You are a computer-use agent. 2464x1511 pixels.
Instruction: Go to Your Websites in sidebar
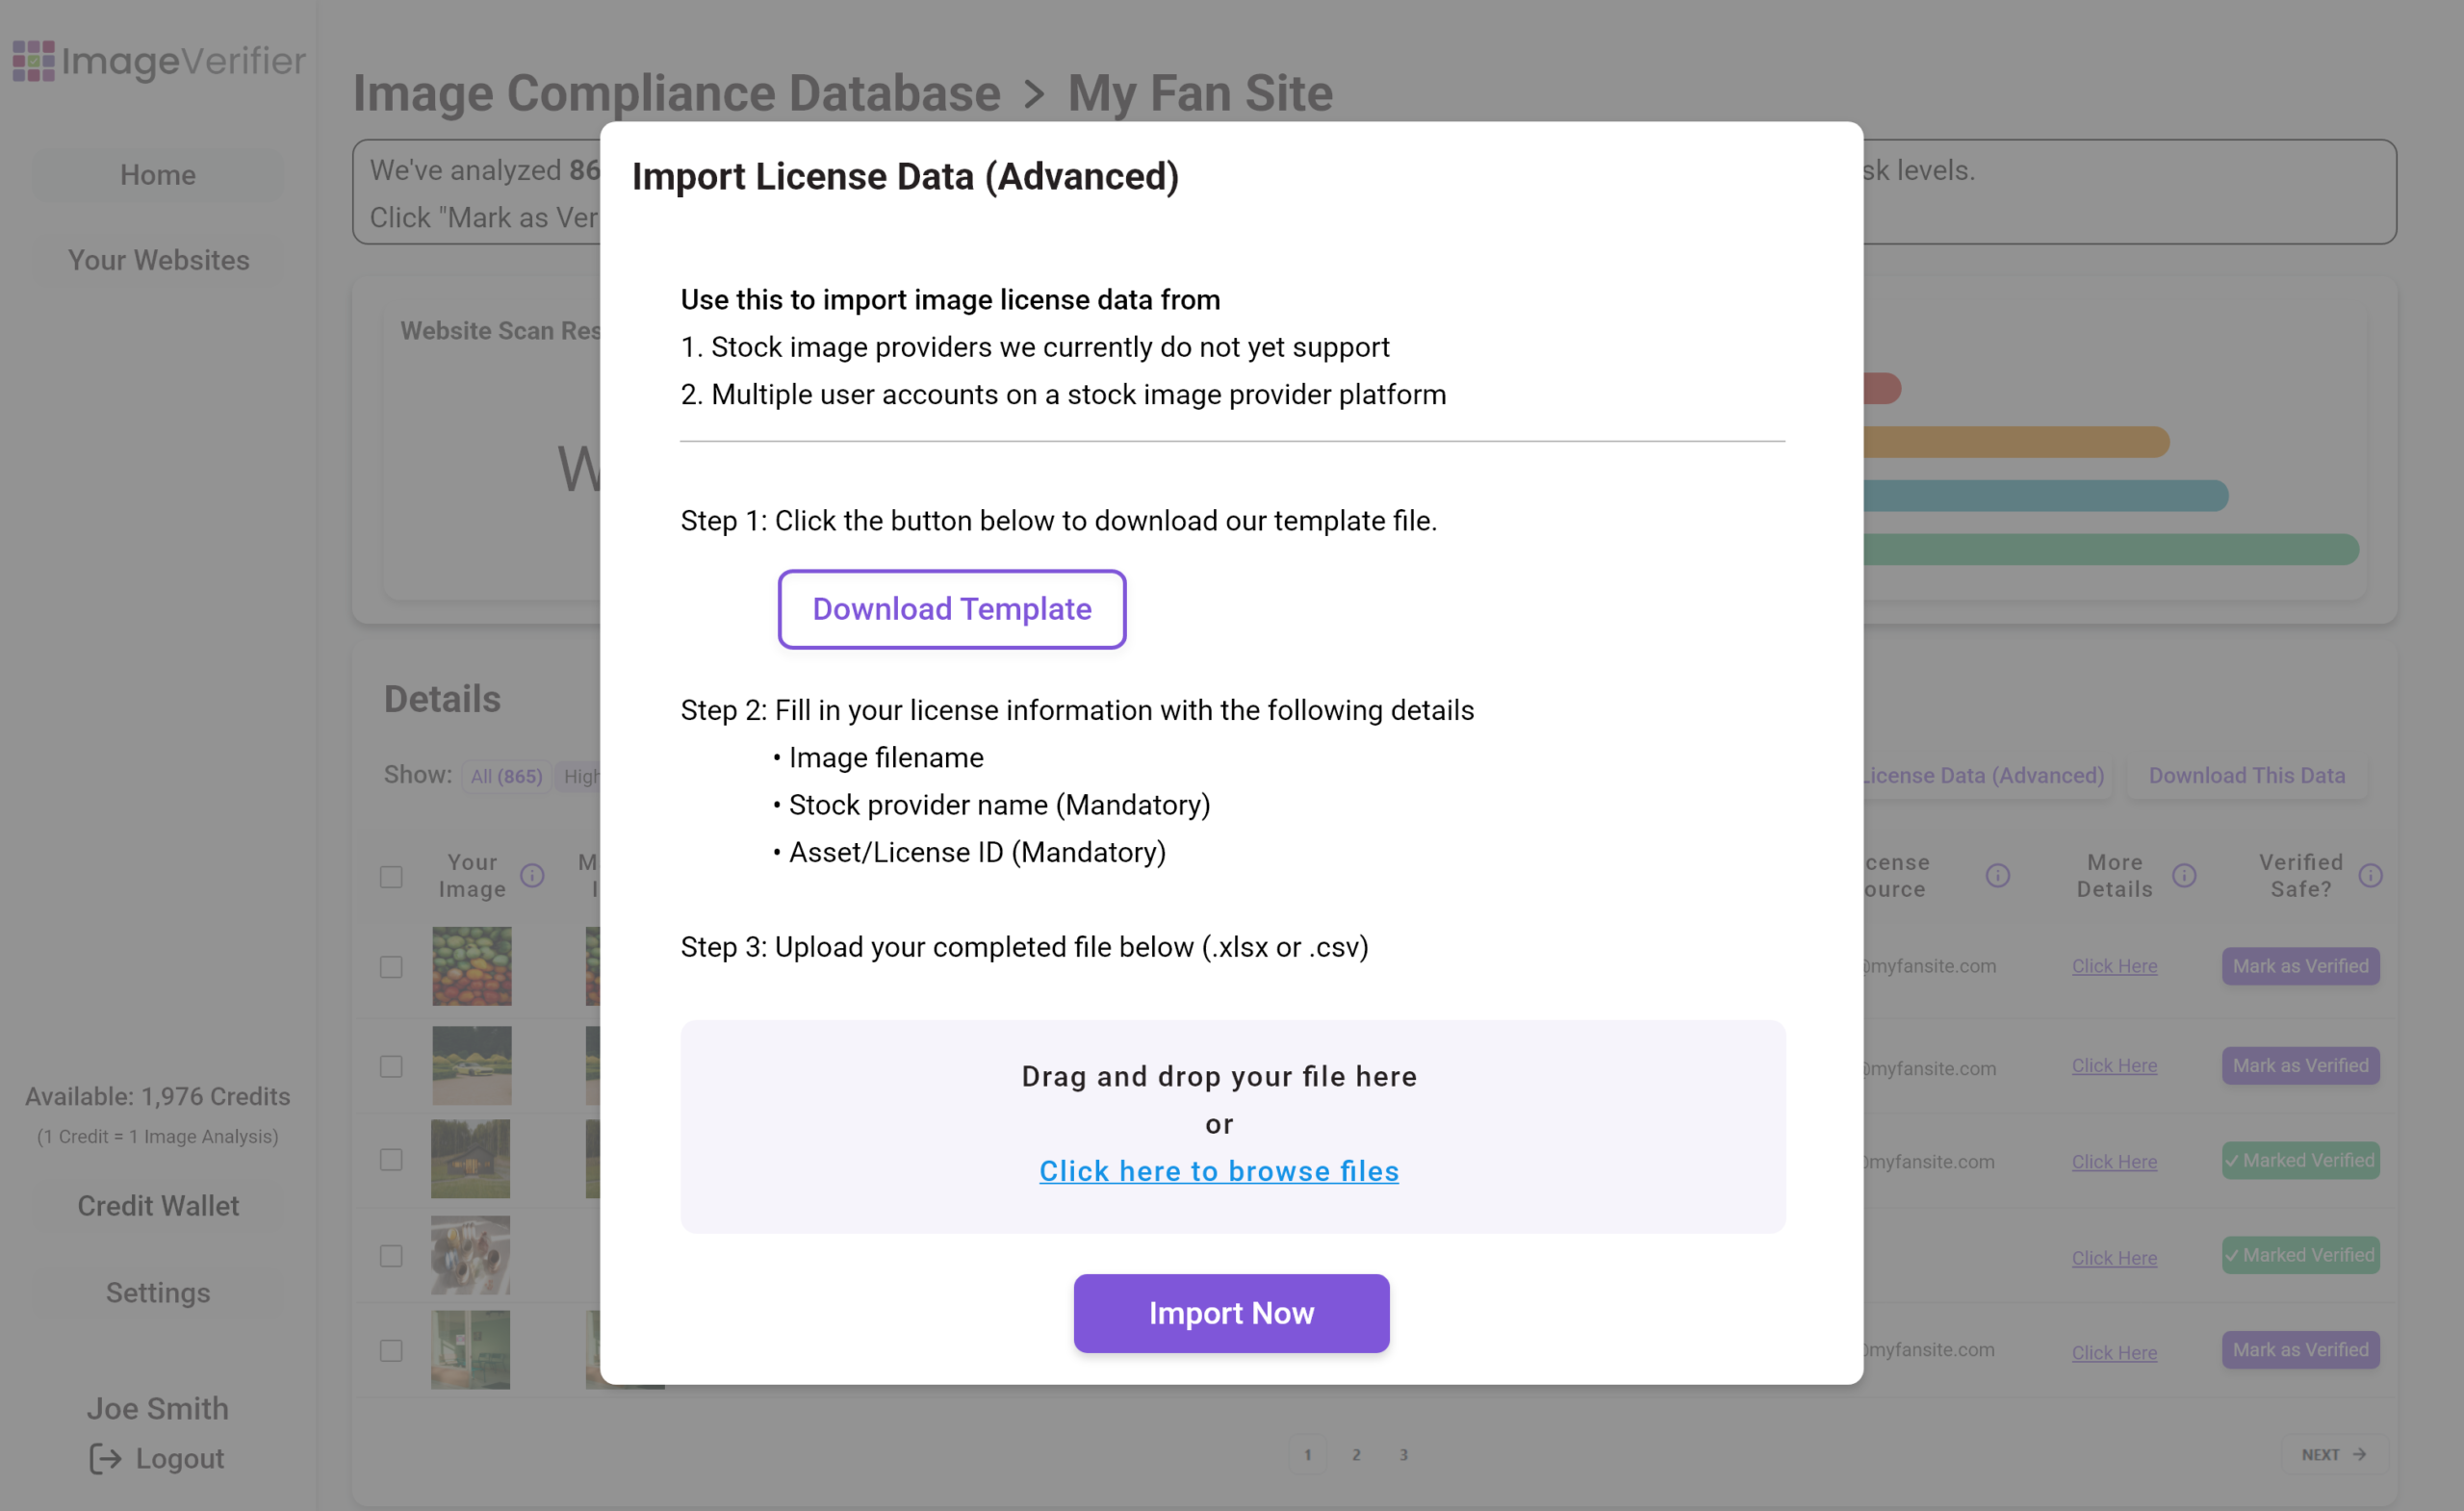pyautogui.click(x=158, y=260)
